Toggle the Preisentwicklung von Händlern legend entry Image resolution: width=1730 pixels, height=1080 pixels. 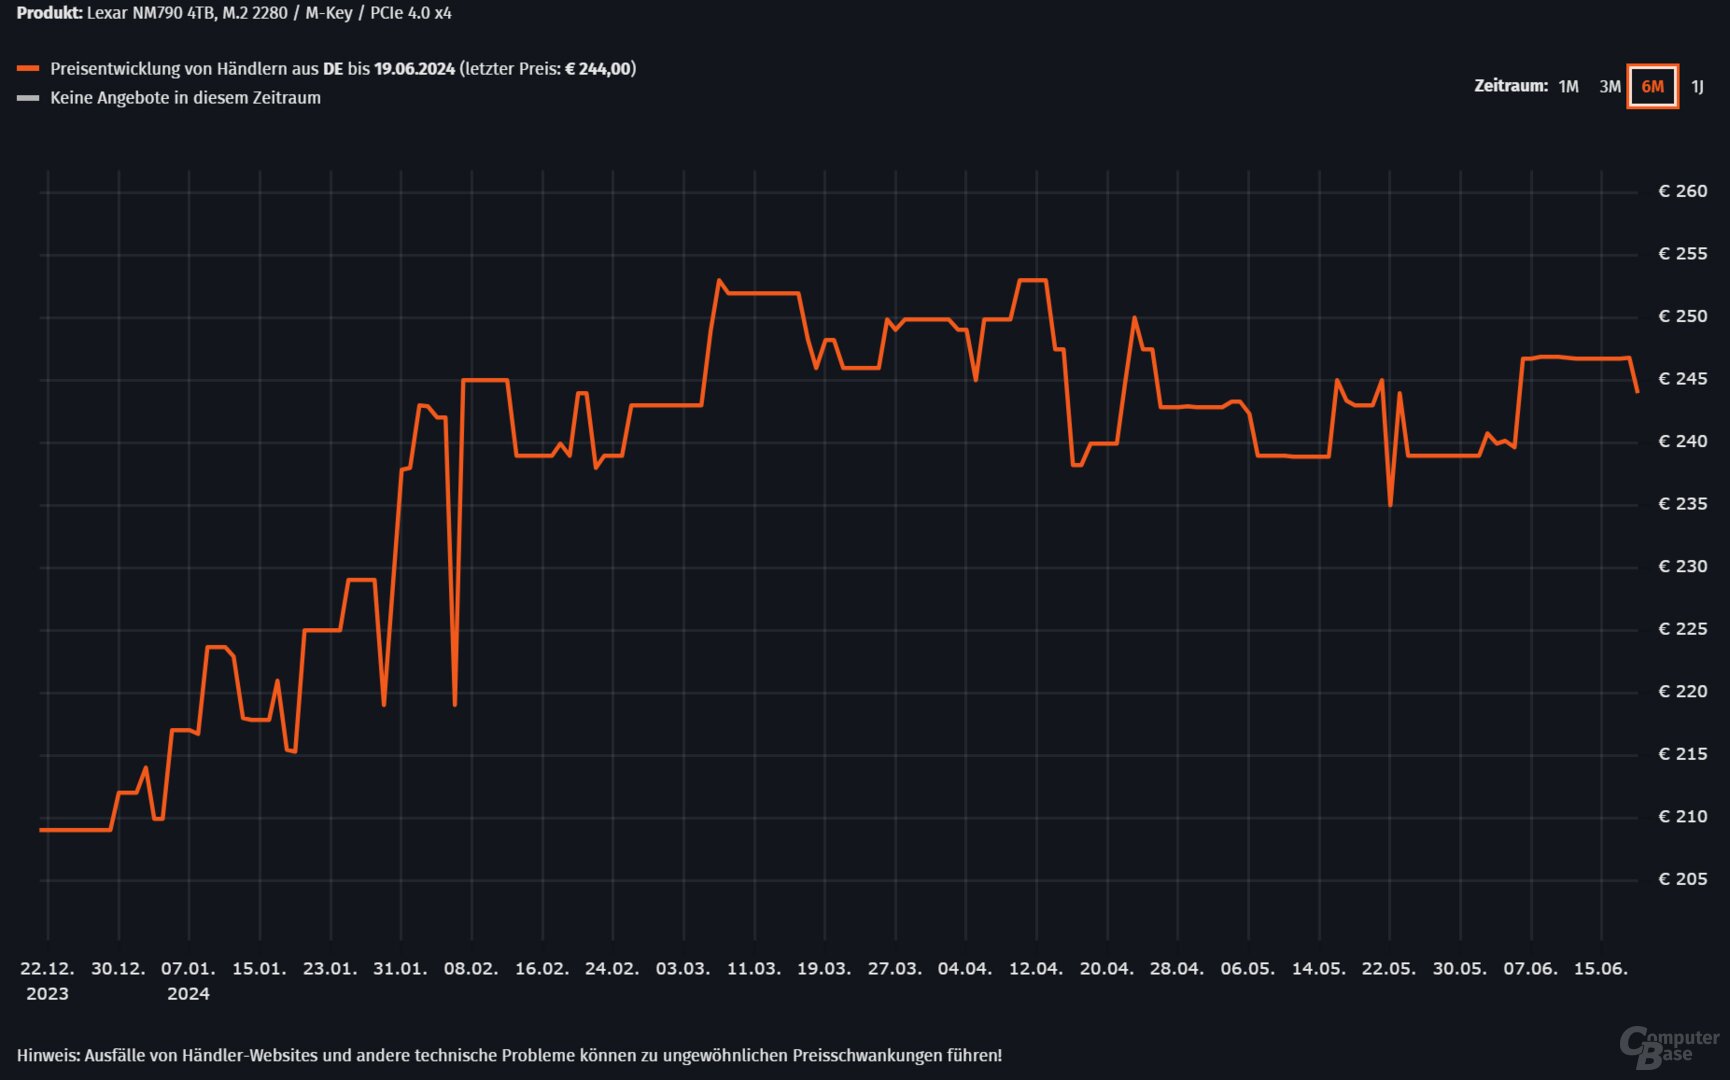[x=252, y=69]
